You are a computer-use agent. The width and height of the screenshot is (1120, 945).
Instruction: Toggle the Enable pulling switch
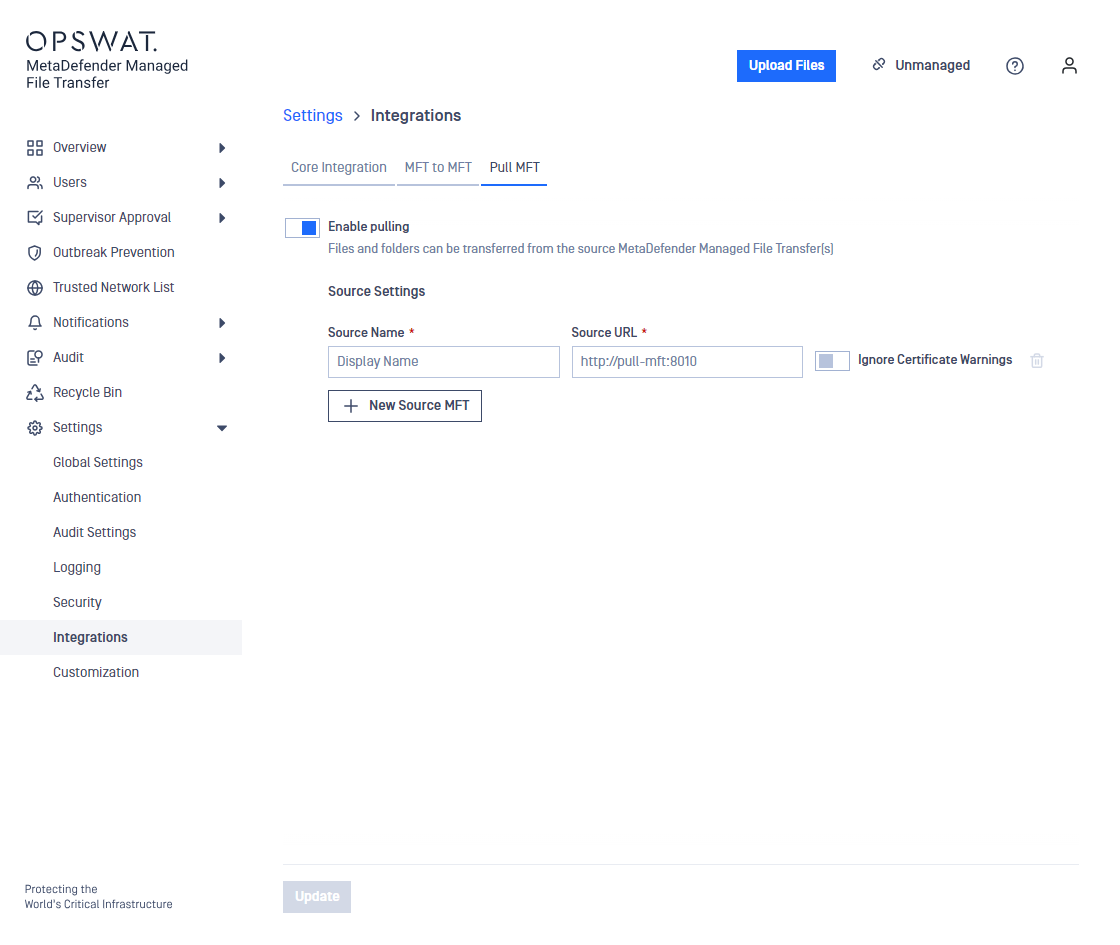coord(302,228)
